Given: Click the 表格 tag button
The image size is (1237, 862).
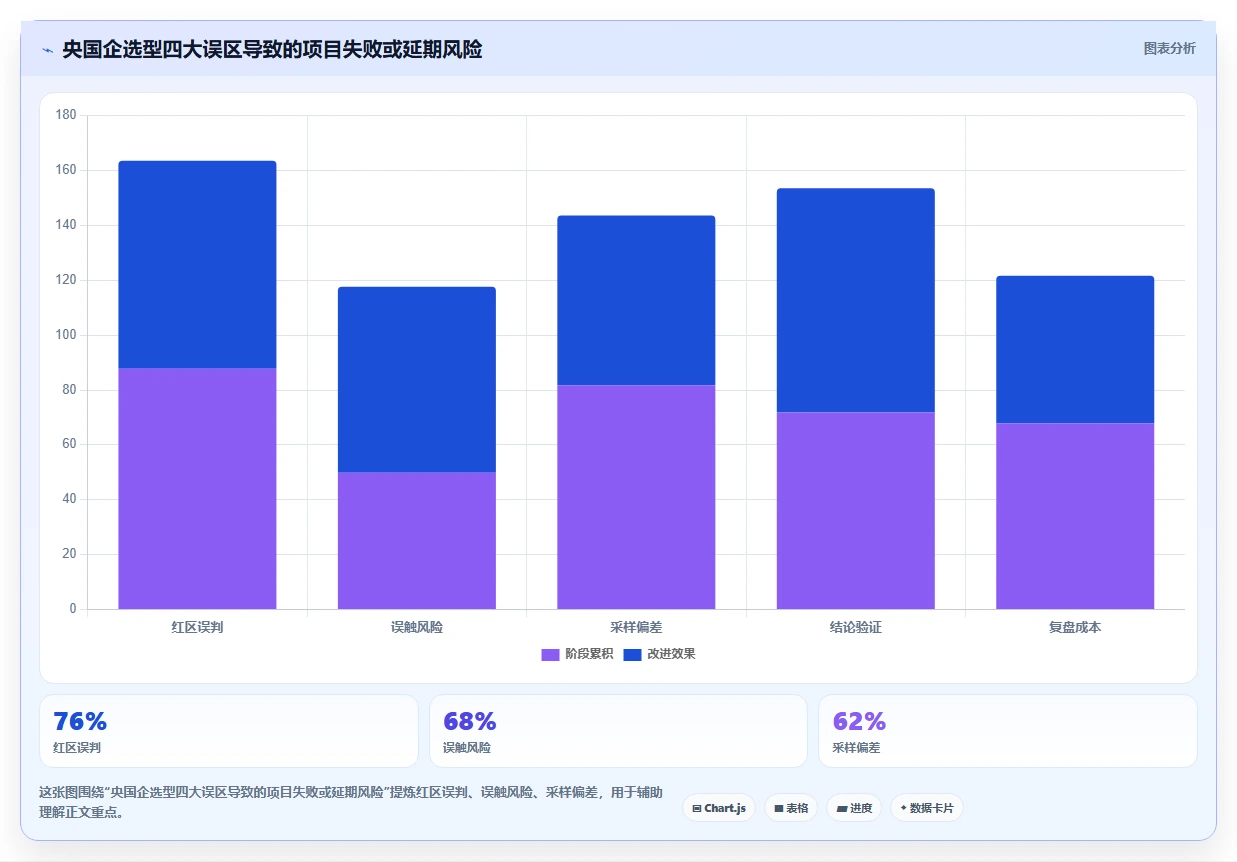Looking at the screenshot, I should pyautogui.click(x=791, y=808).
